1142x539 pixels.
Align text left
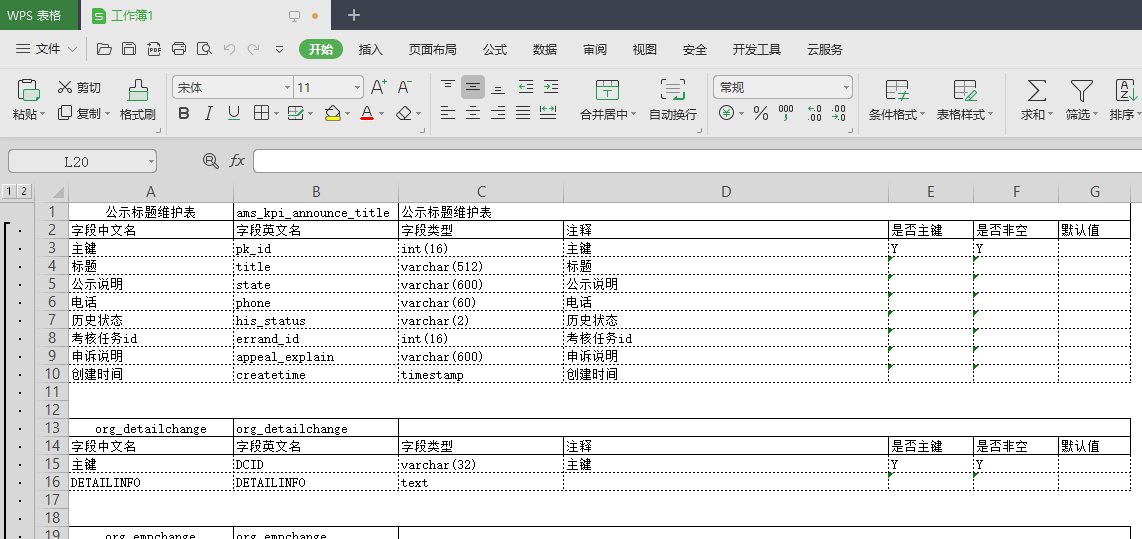coord(448,113)
